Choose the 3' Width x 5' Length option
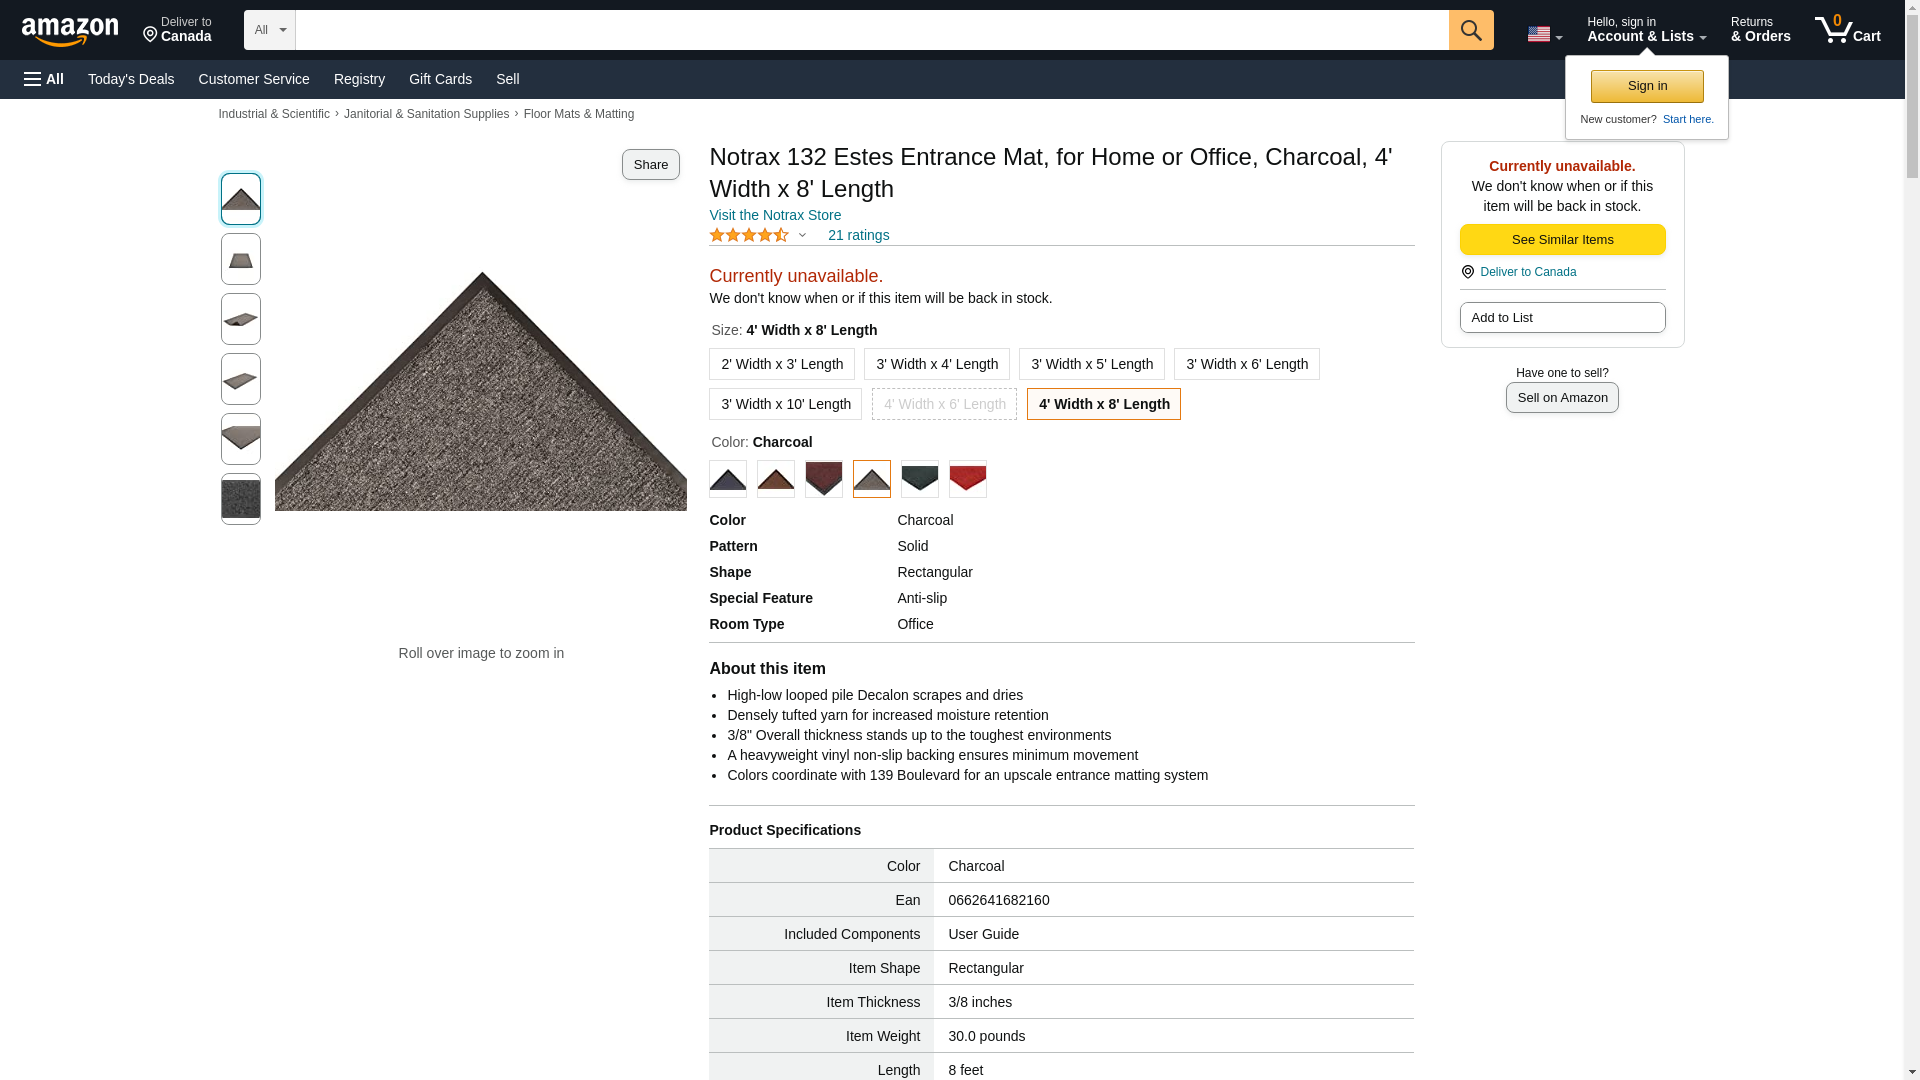This screenshot has height=1080, width=1920. tap(1091, 364)
